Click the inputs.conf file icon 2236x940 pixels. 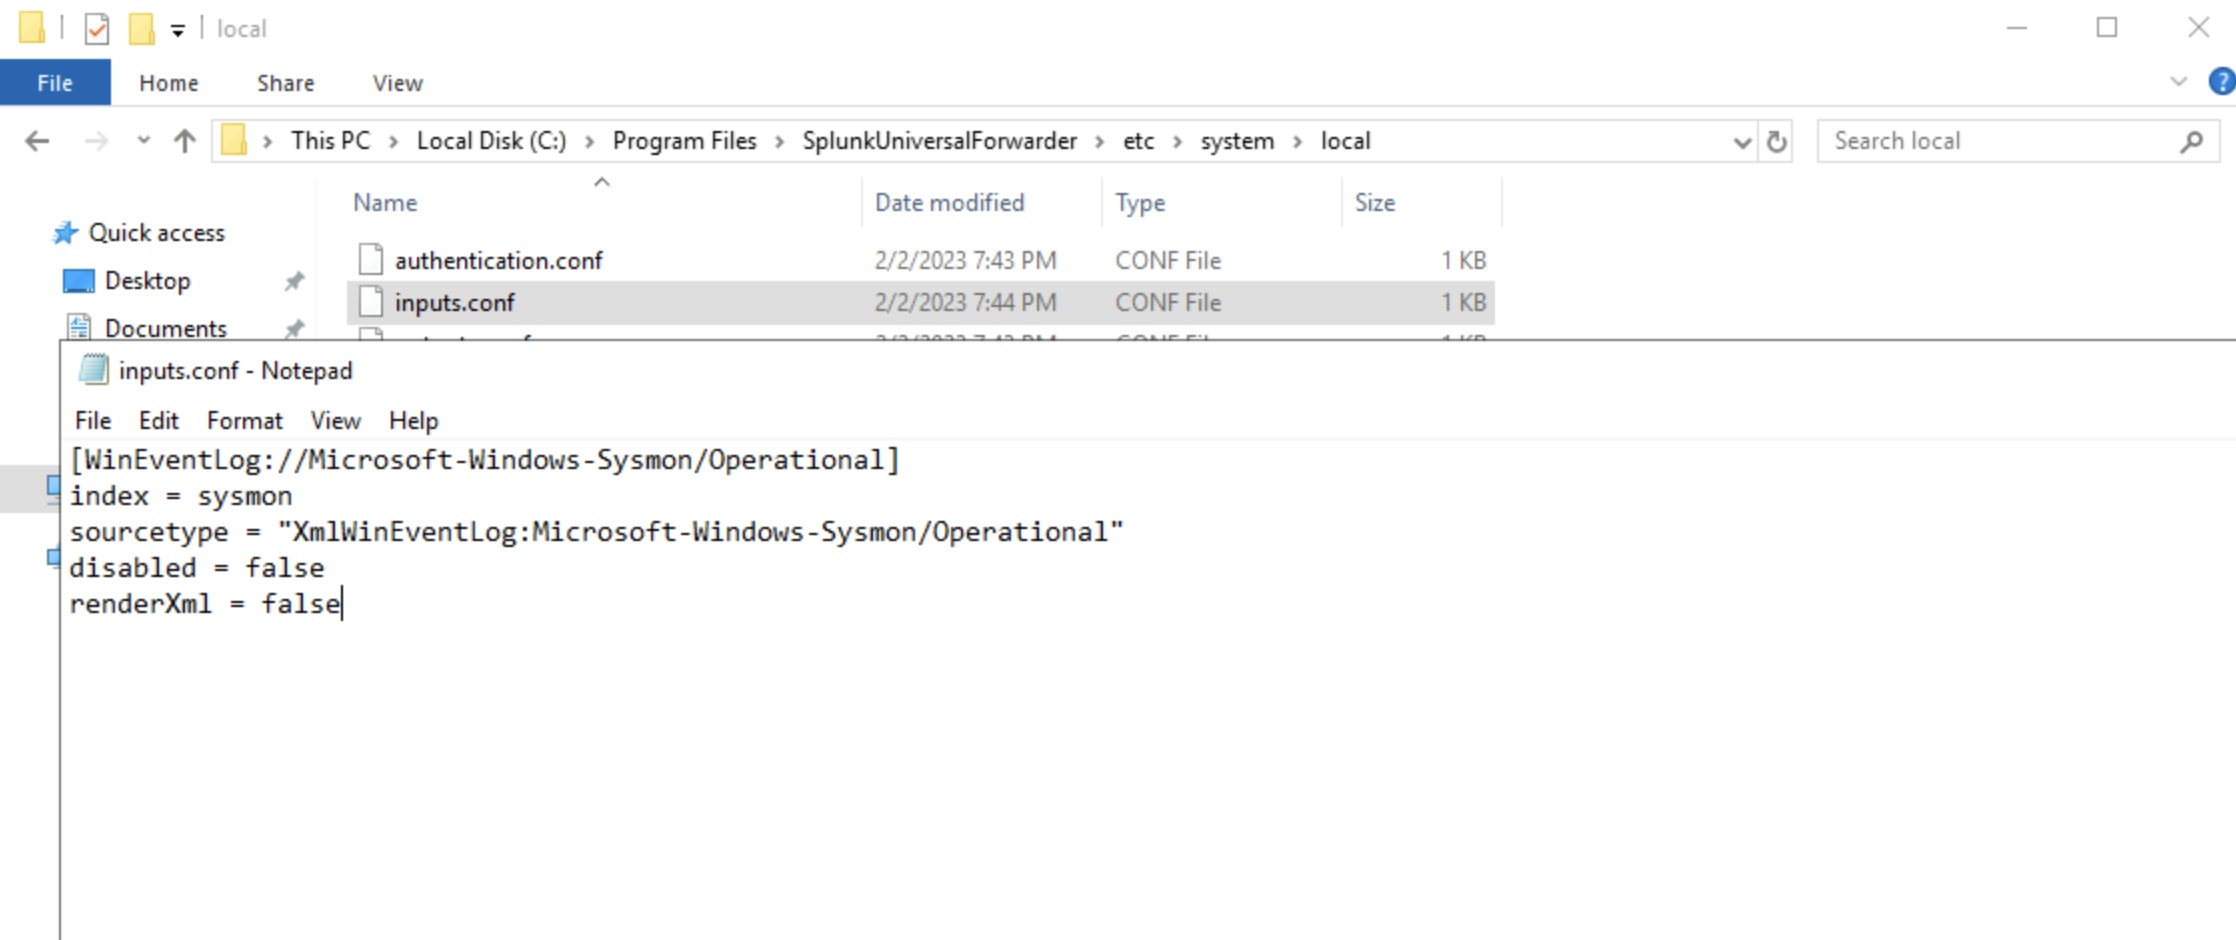[x=371, y=302]
